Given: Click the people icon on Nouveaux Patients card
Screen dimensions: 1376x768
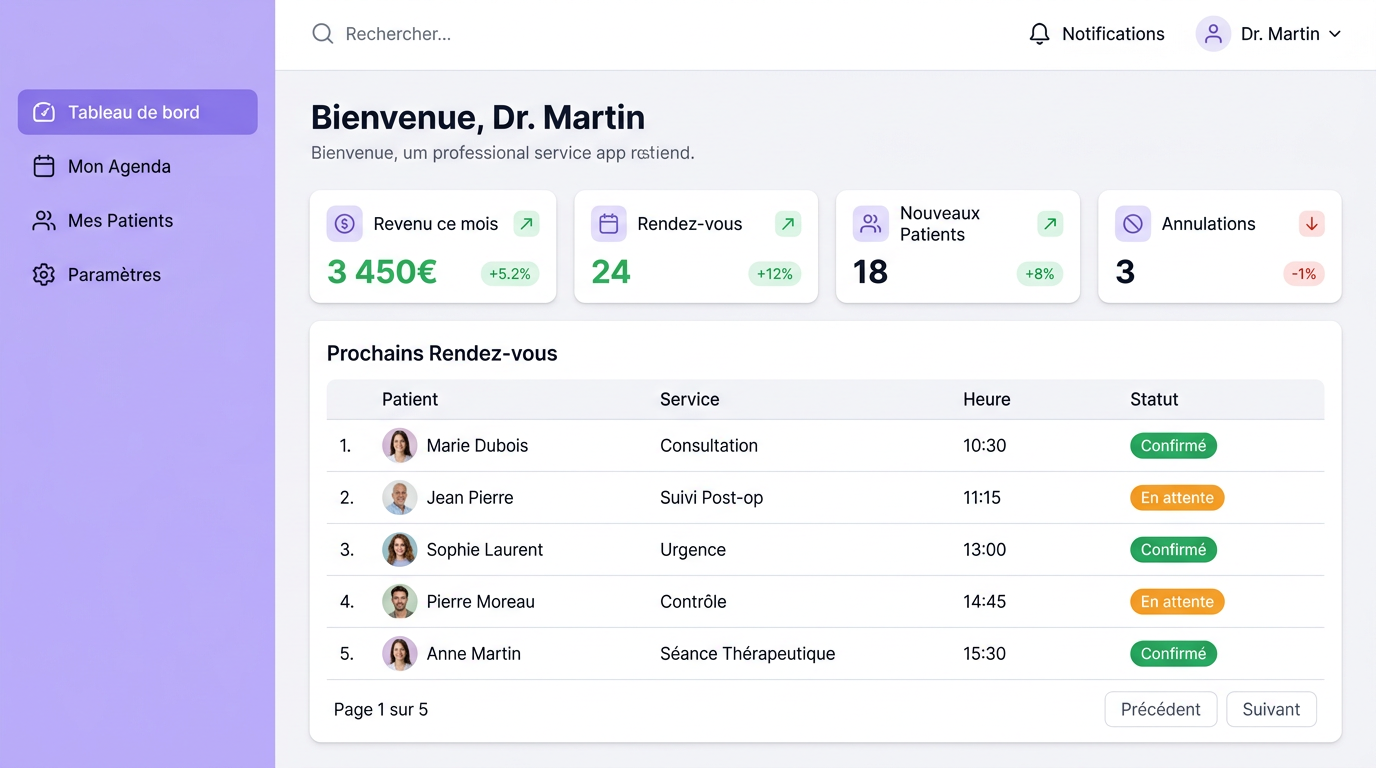Looking at the screenshot, I should pos(871,224).
